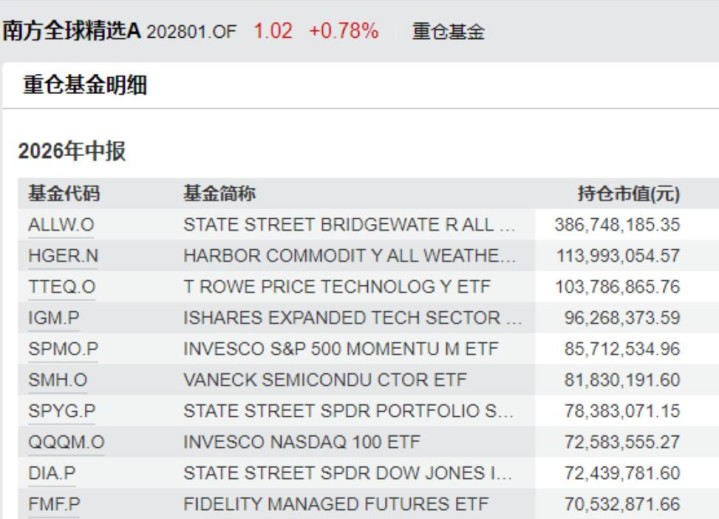The image size is (719, 519).
Task: Open the TTEQ.O fund code link
Action: [x=62, y=287]
